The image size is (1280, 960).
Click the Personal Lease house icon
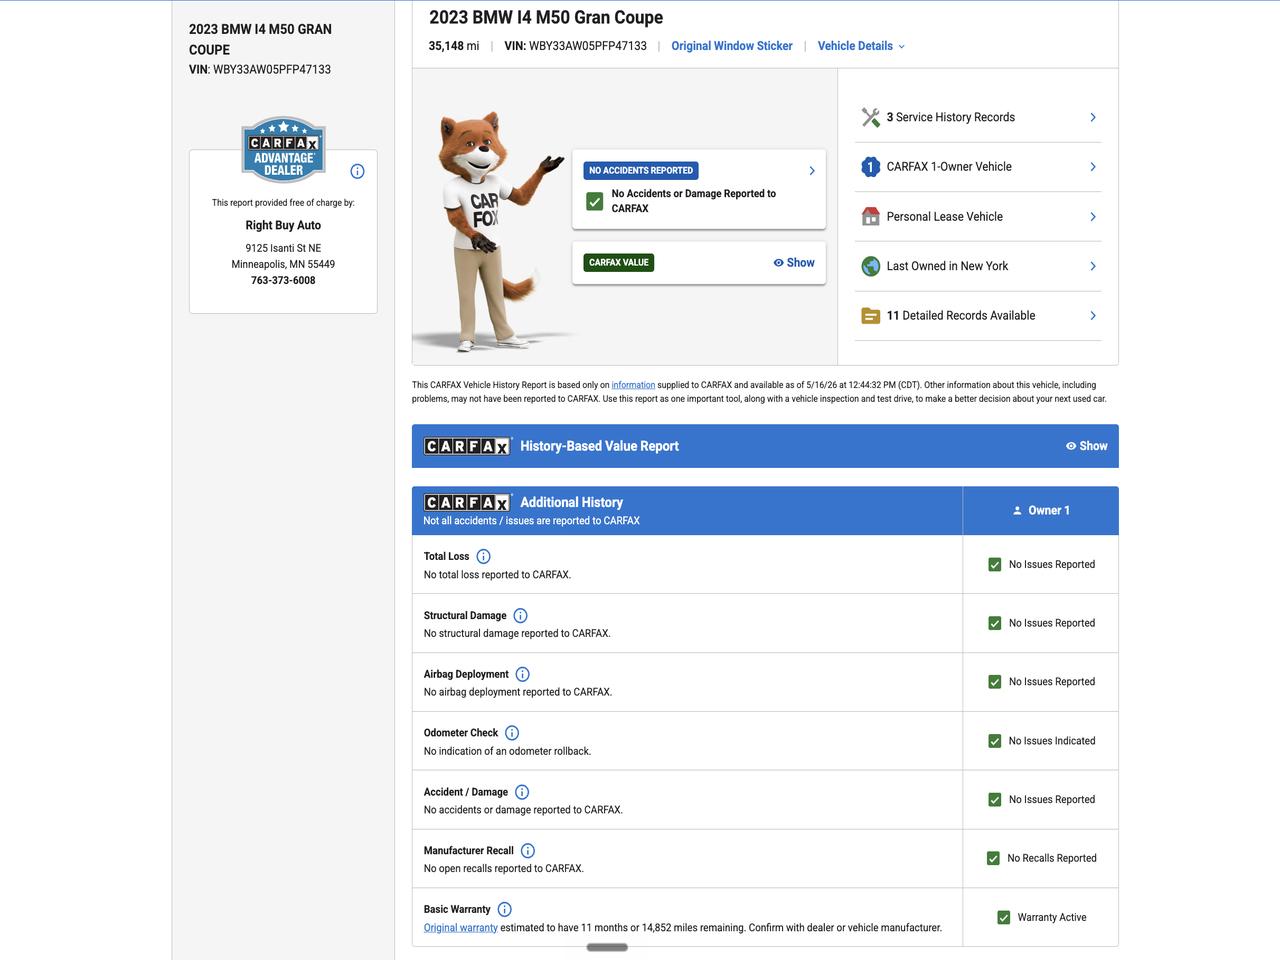(x=870, y=216)
